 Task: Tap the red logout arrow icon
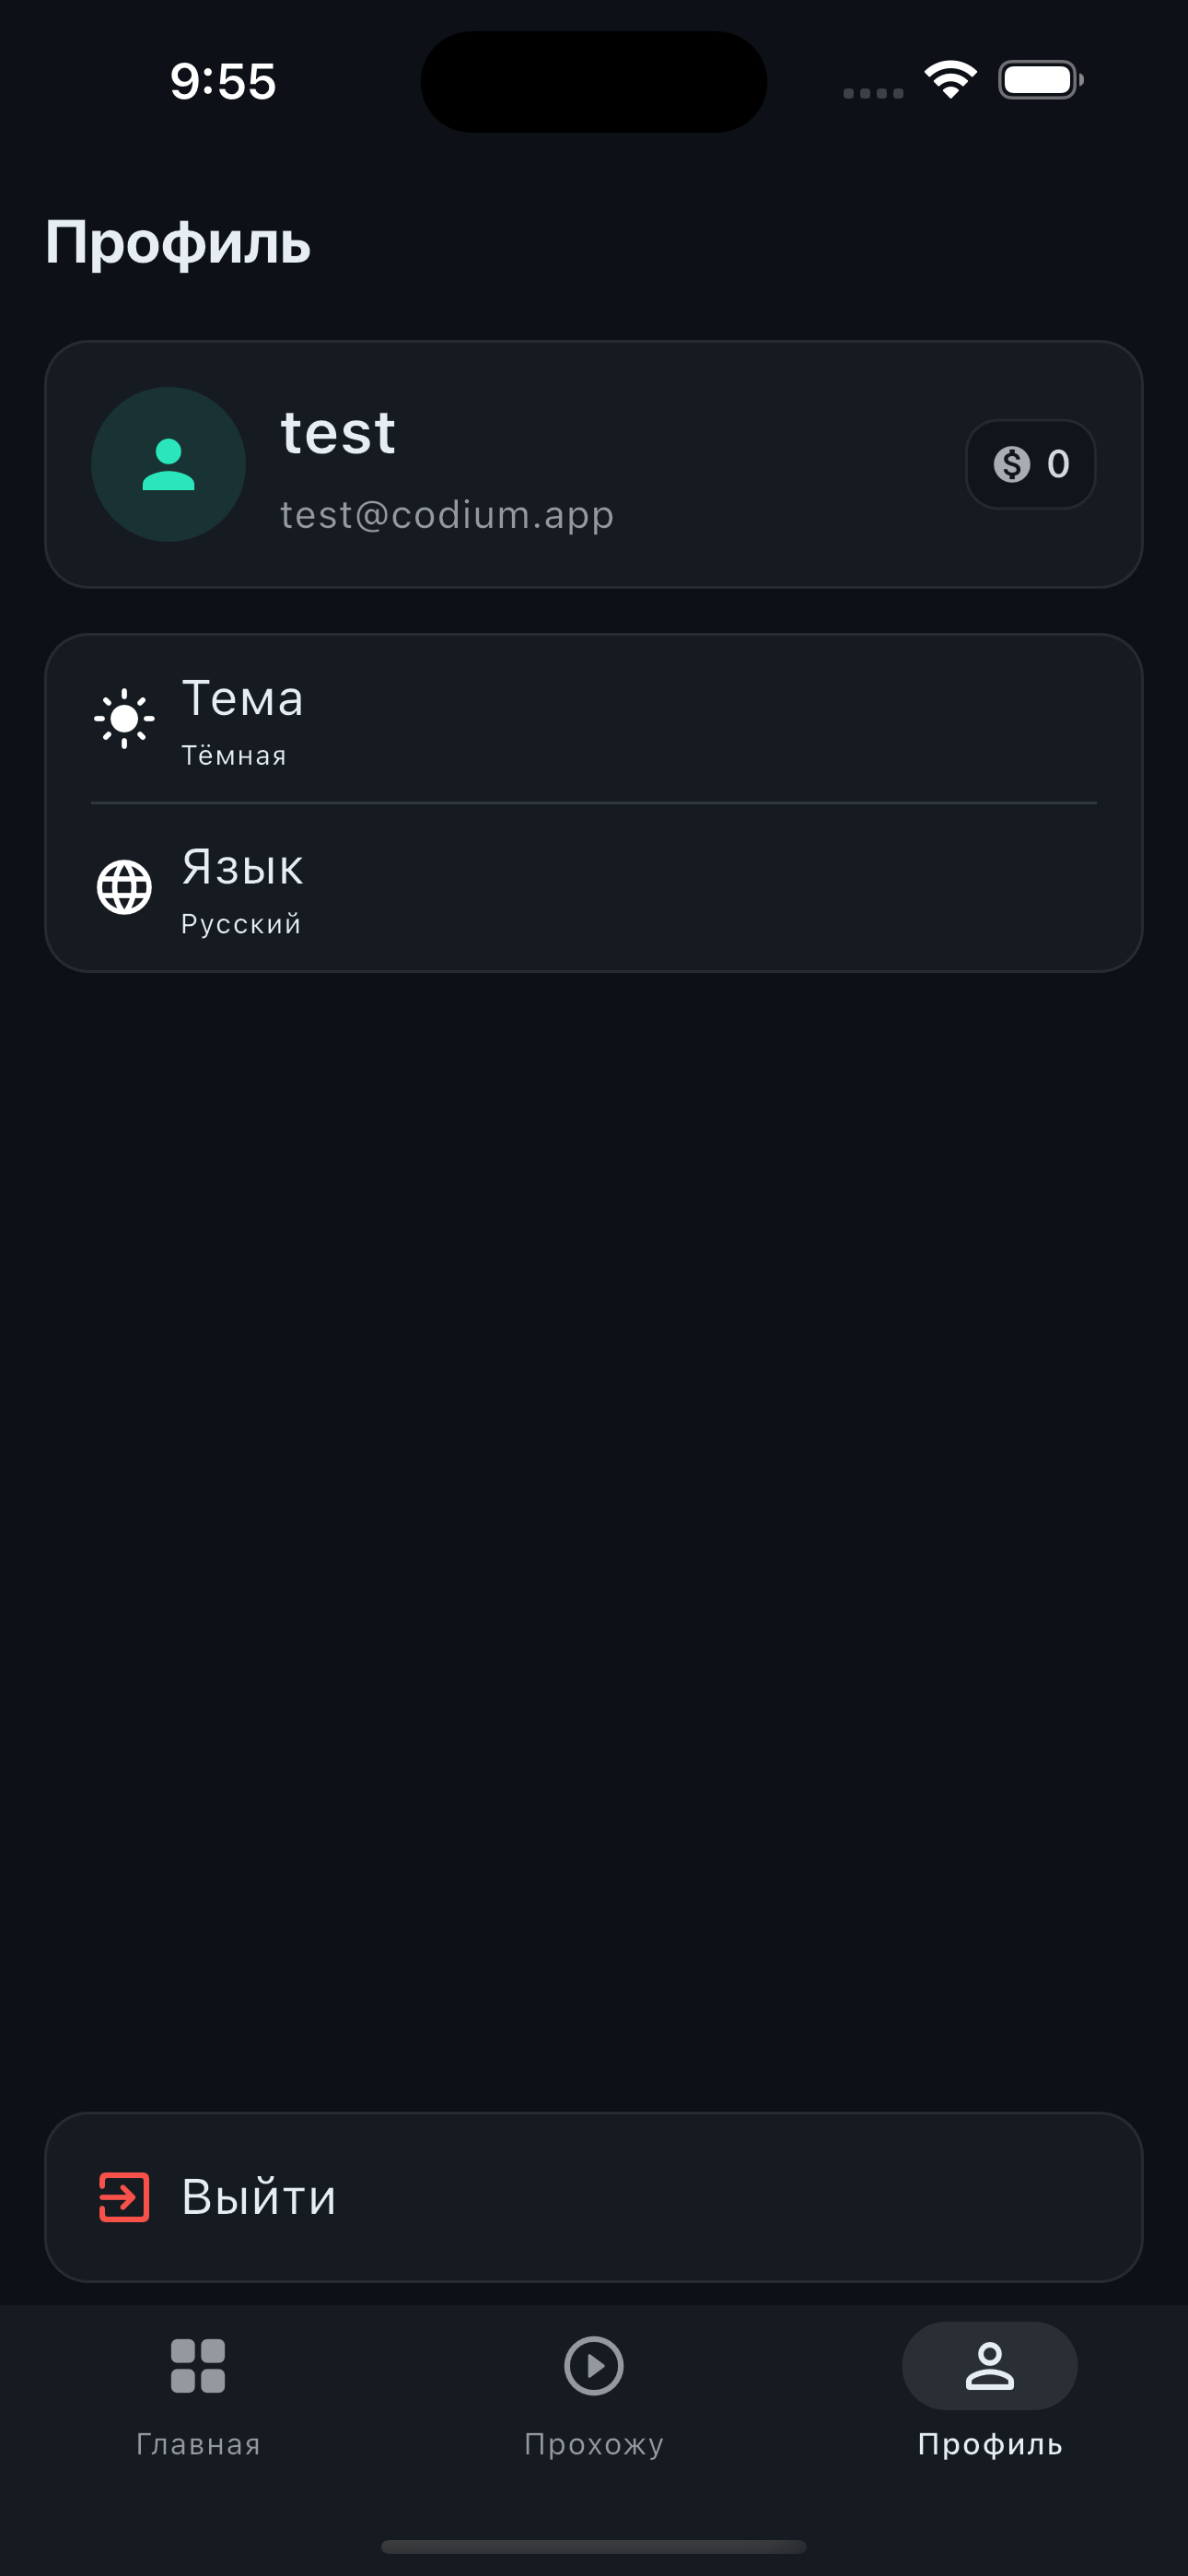click(124, 2197)
